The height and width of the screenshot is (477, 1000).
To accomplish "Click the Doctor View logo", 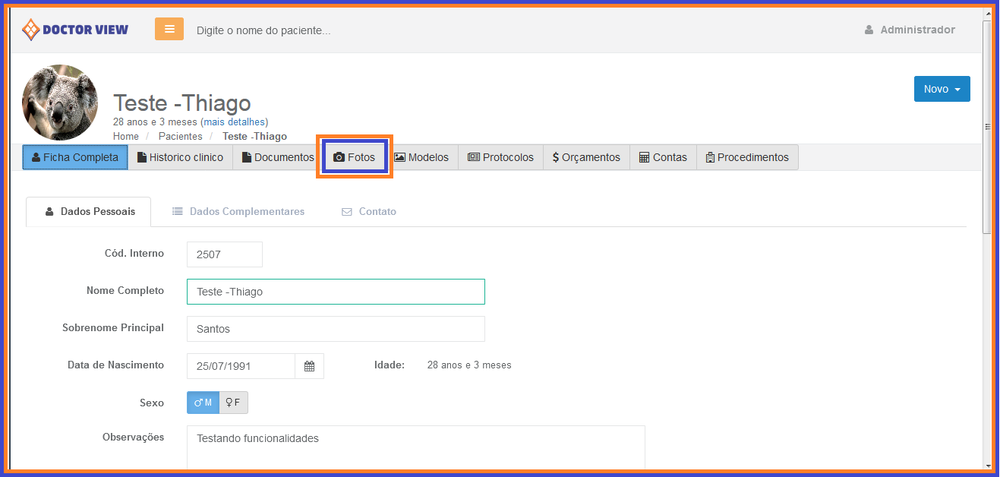I will click(x=76, y=29).
